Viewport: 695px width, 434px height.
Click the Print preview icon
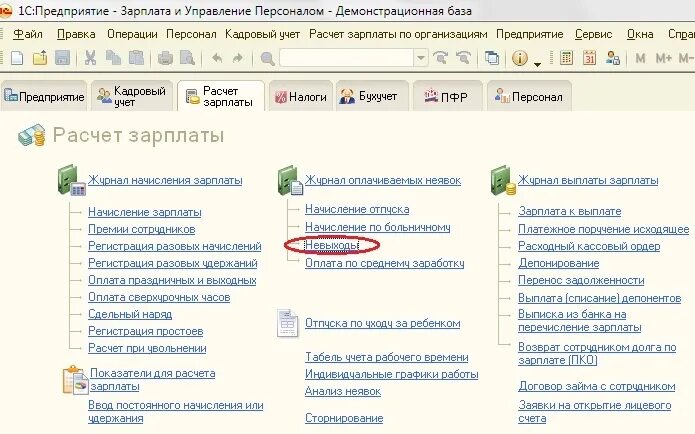[187, 58]
